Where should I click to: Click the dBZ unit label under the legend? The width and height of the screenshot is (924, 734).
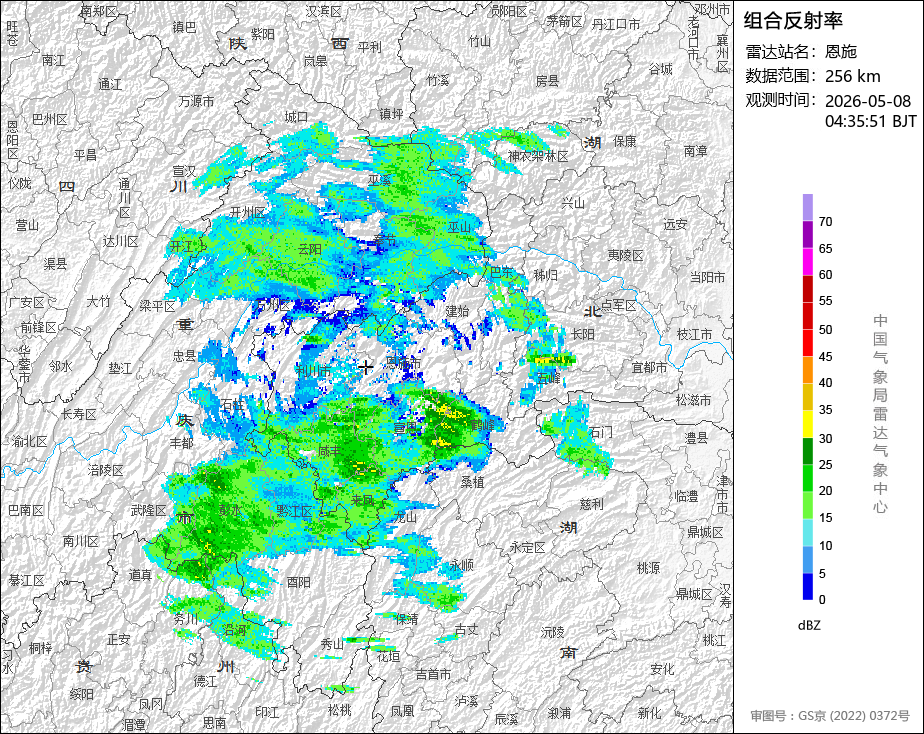tap(808, 626)
